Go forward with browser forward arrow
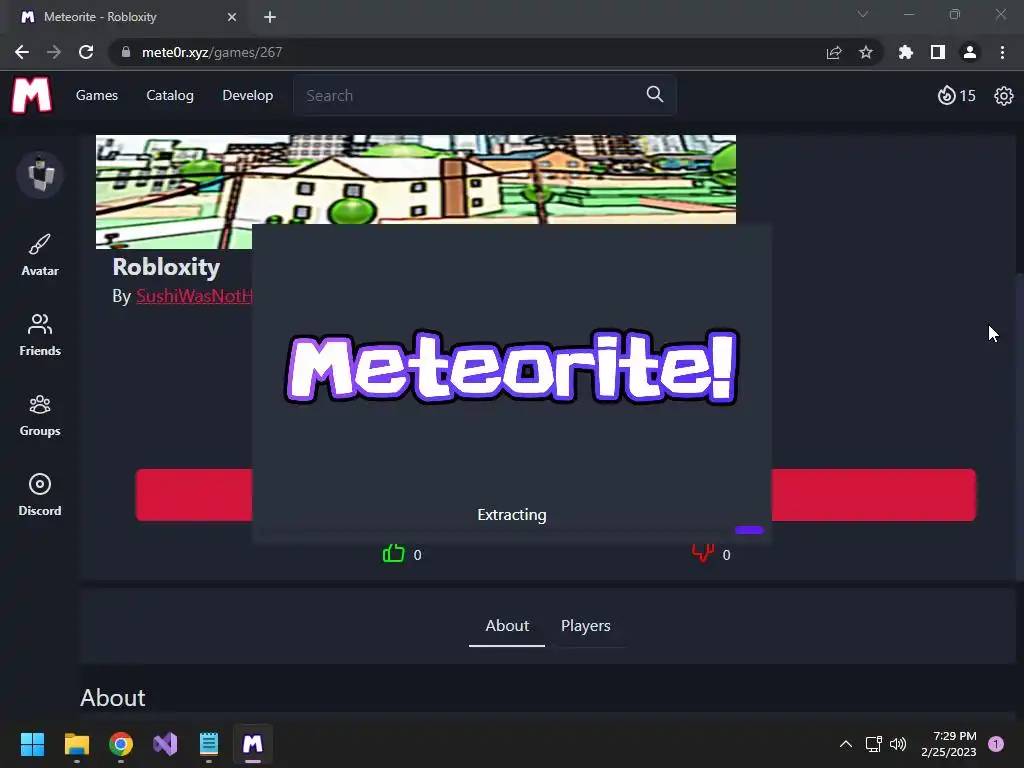This screenshot has height=768, width=1024. (54, 52)
